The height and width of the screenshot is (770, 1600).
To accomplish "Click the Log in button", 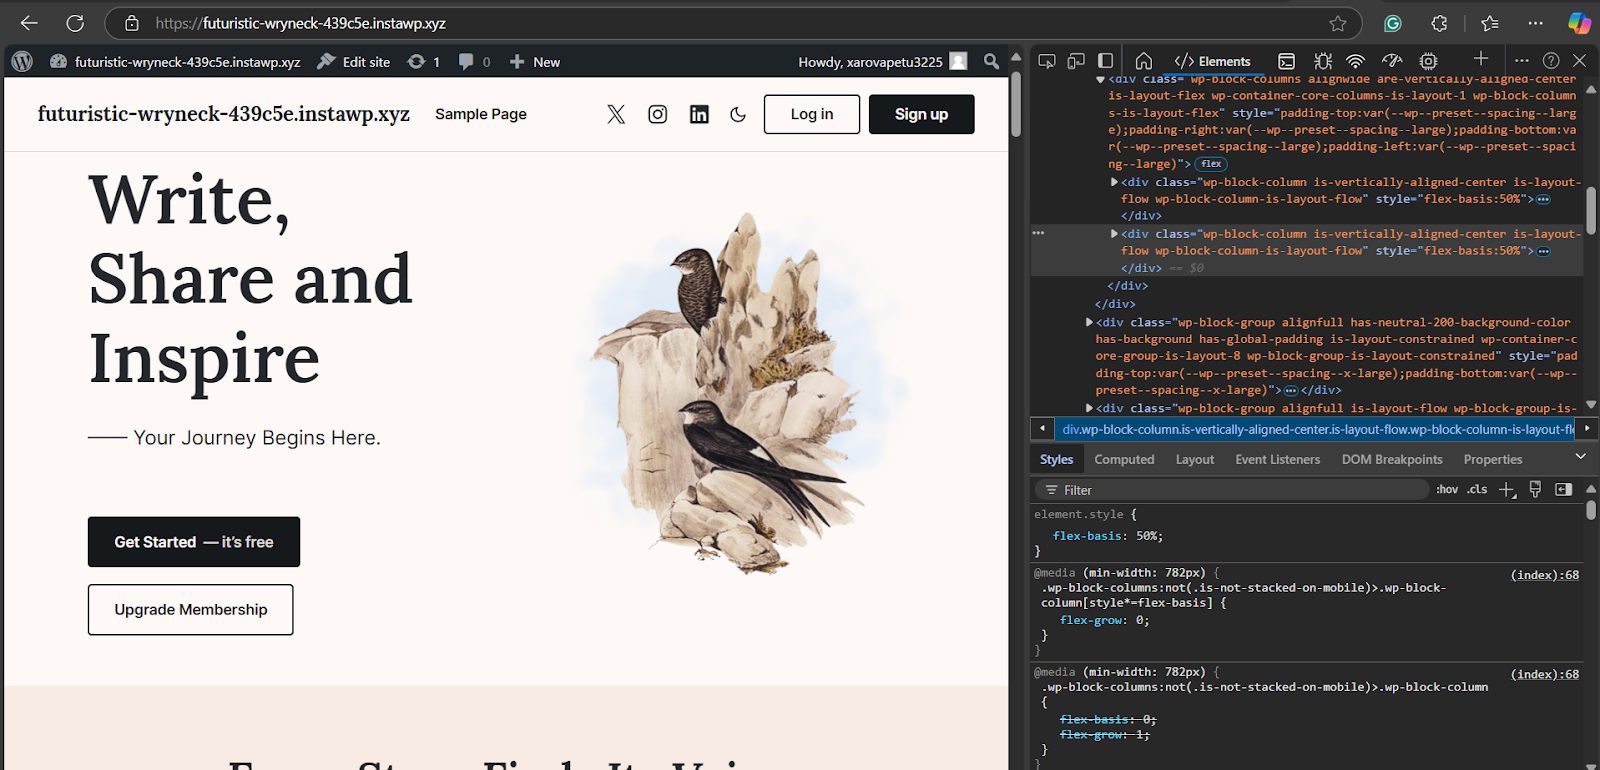I will tap(812, 114).
